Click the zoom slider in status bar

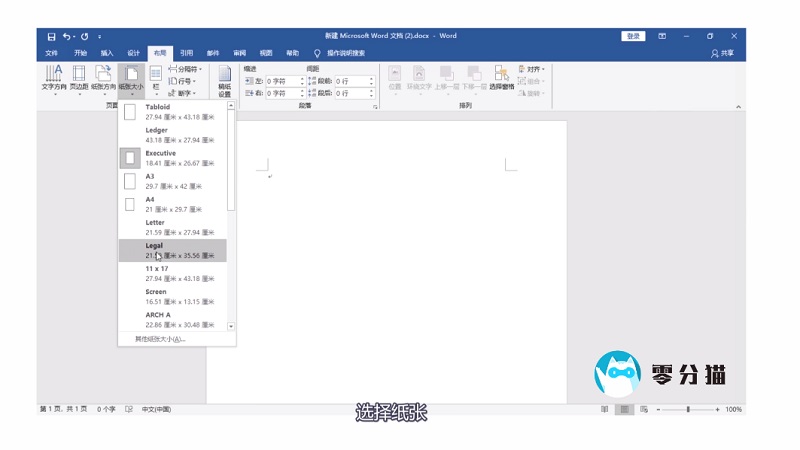(x=688, y=410)
